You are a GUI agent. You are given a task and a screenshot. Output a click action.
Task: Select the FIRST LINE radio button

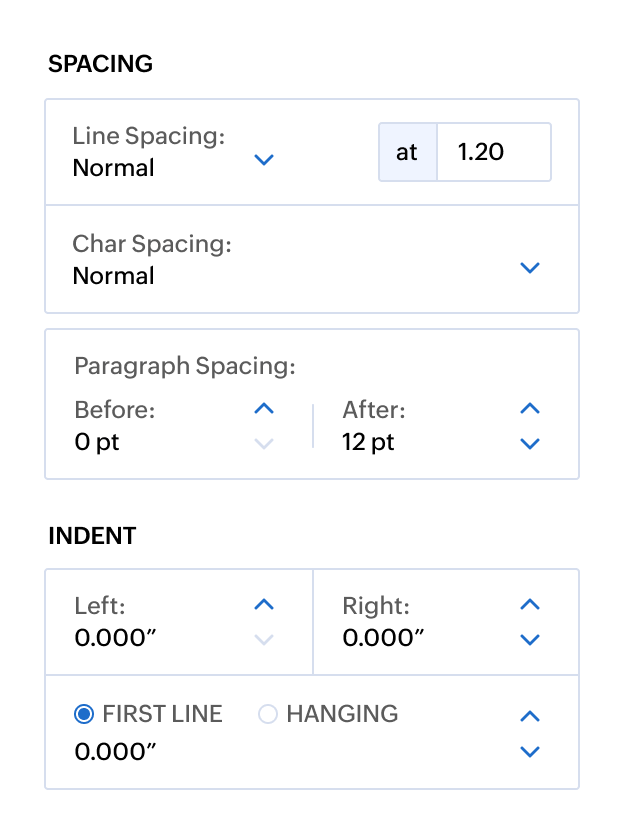point(84,714)
